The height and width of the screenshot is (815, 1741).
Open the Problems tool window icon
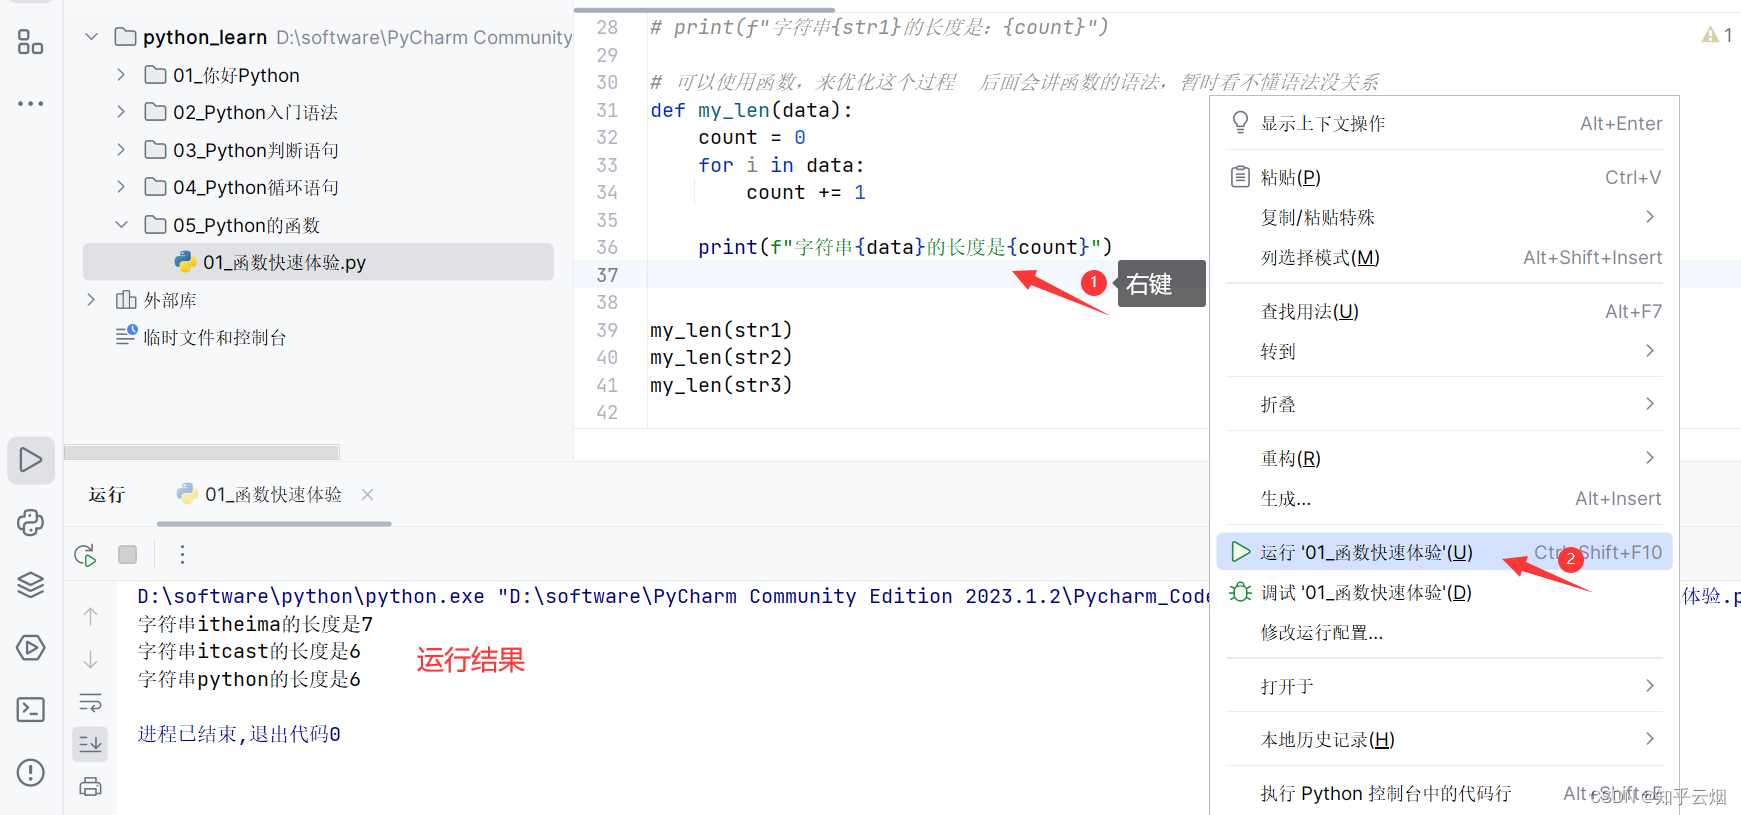[30, 772]
